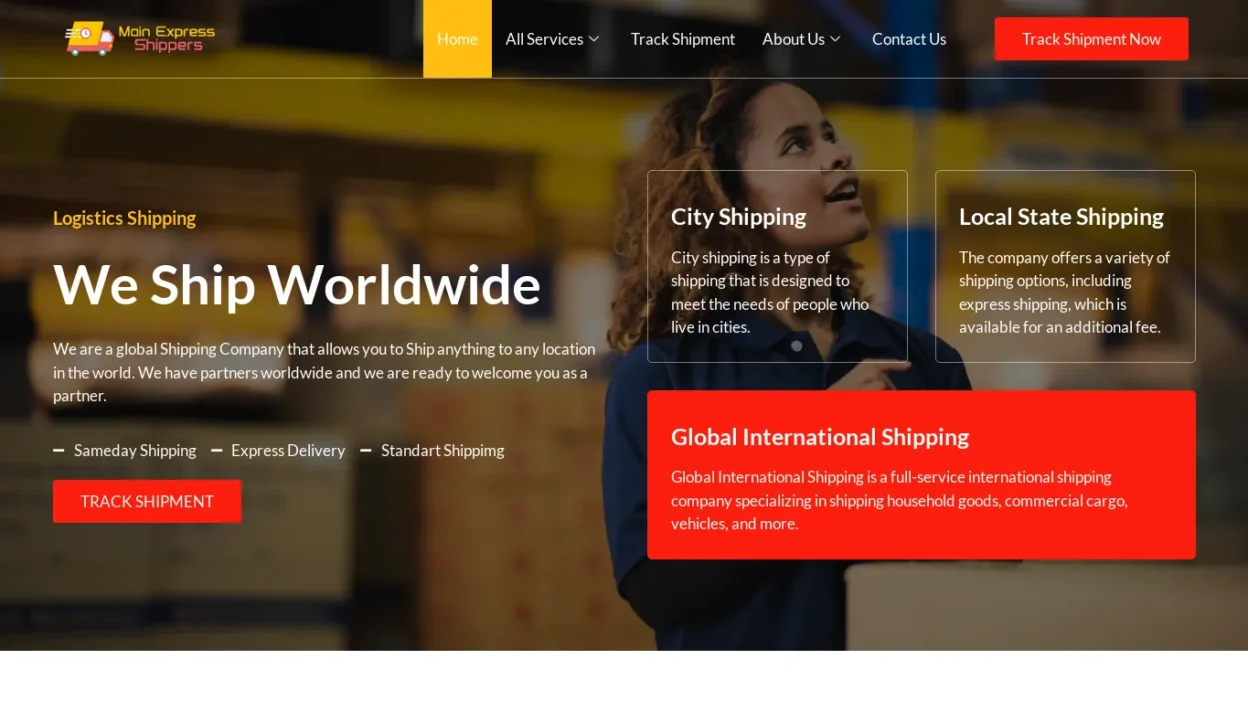The width and height of the screenshot is (1248, 702).
Task: Go to Track Shipment in navigation
Action: point(682,39)
